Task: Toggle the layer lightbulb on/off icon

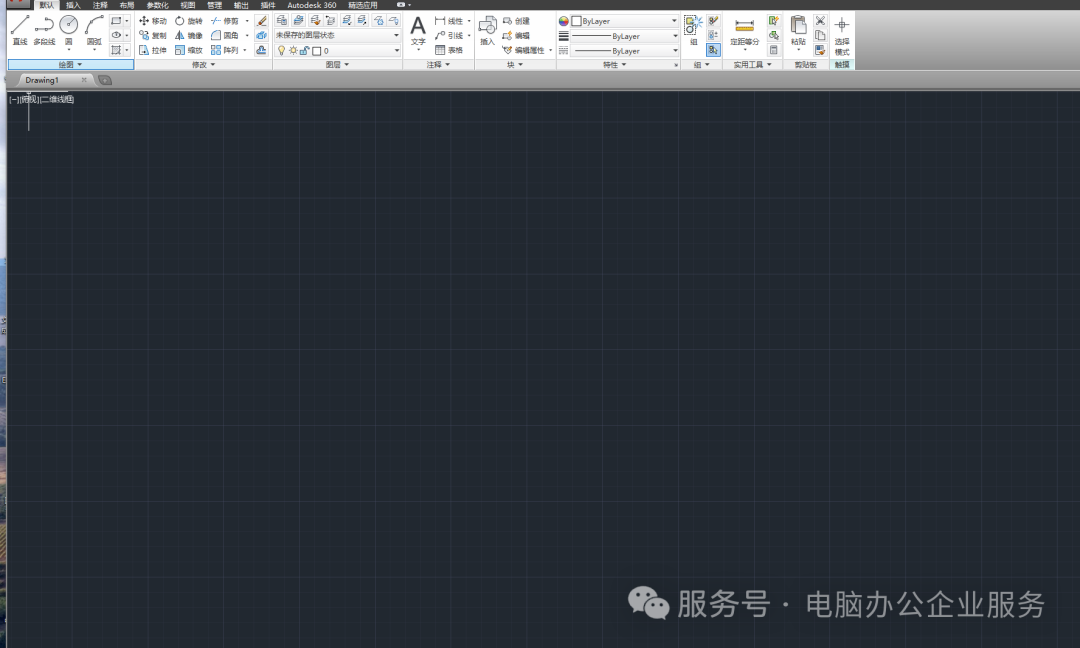Action: 281,50
